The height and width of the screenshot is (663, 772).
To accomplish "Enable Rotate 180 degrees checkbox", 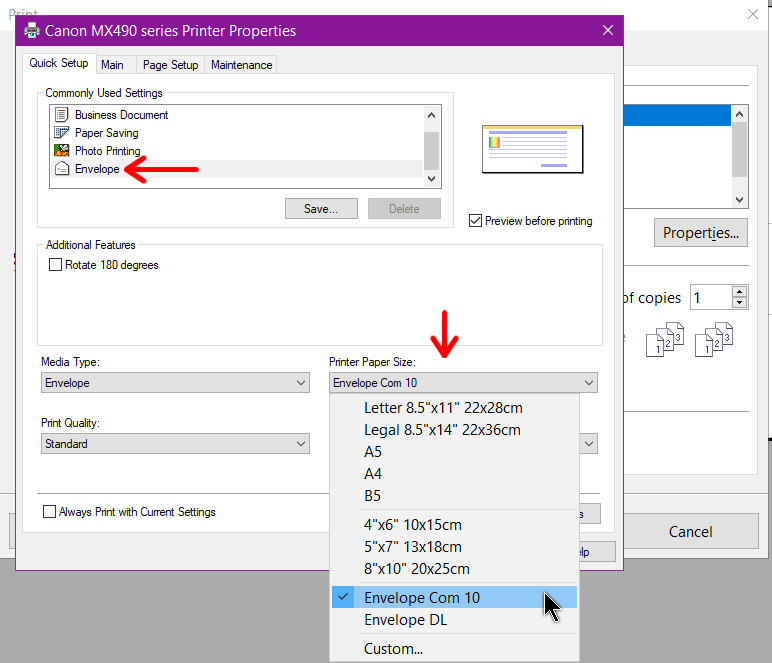I will coord(56,265).
